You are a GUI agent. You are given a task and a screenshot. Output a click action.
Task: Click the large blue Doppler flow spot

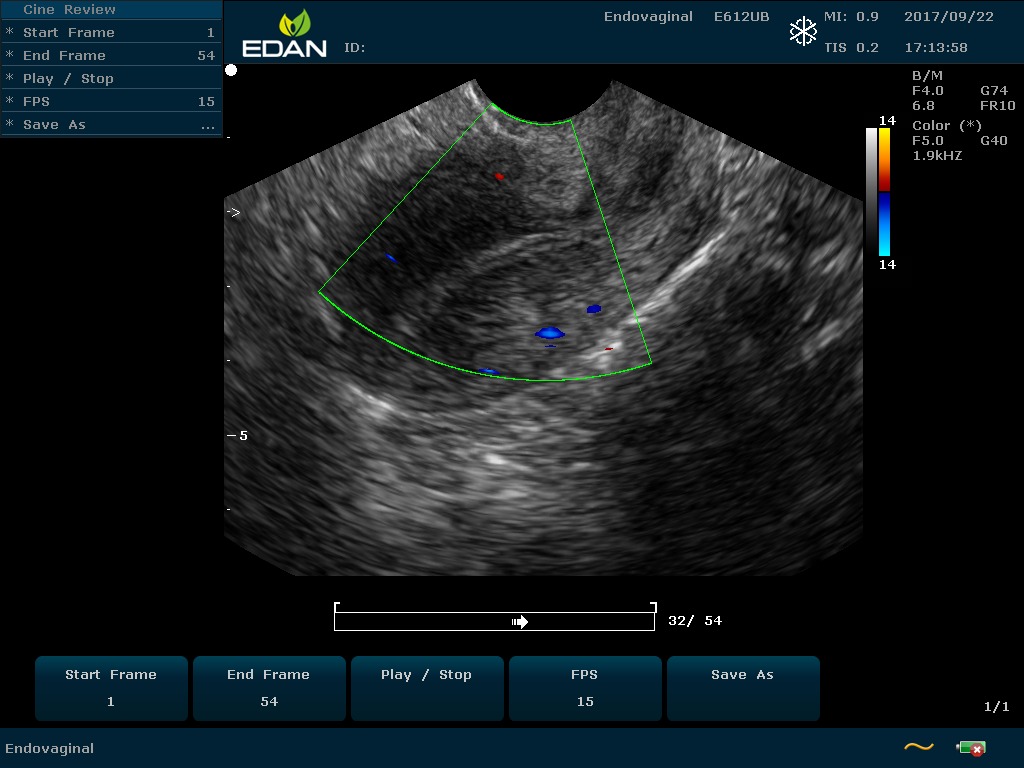(549, 332)
